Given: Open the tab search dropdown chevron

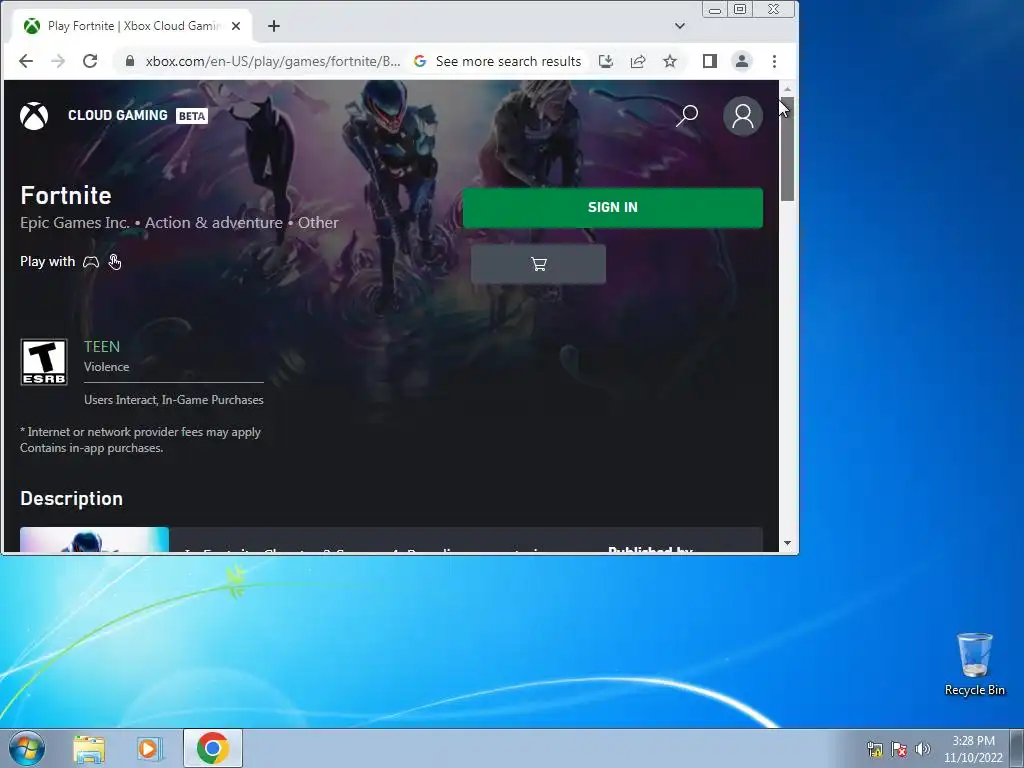Looking at the screenshot, I should tap(680, 26).
